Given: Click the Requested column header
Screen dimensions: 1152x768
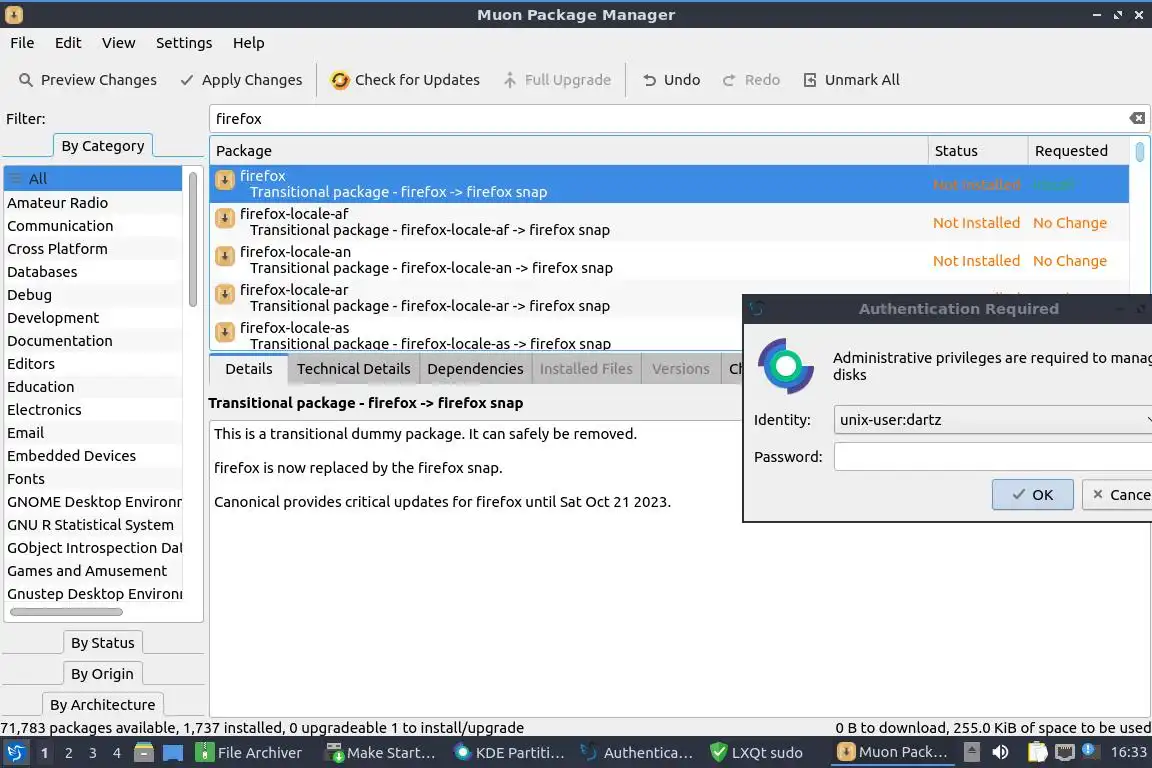Looking at the screenshot, I should [x=1078, y=151].
